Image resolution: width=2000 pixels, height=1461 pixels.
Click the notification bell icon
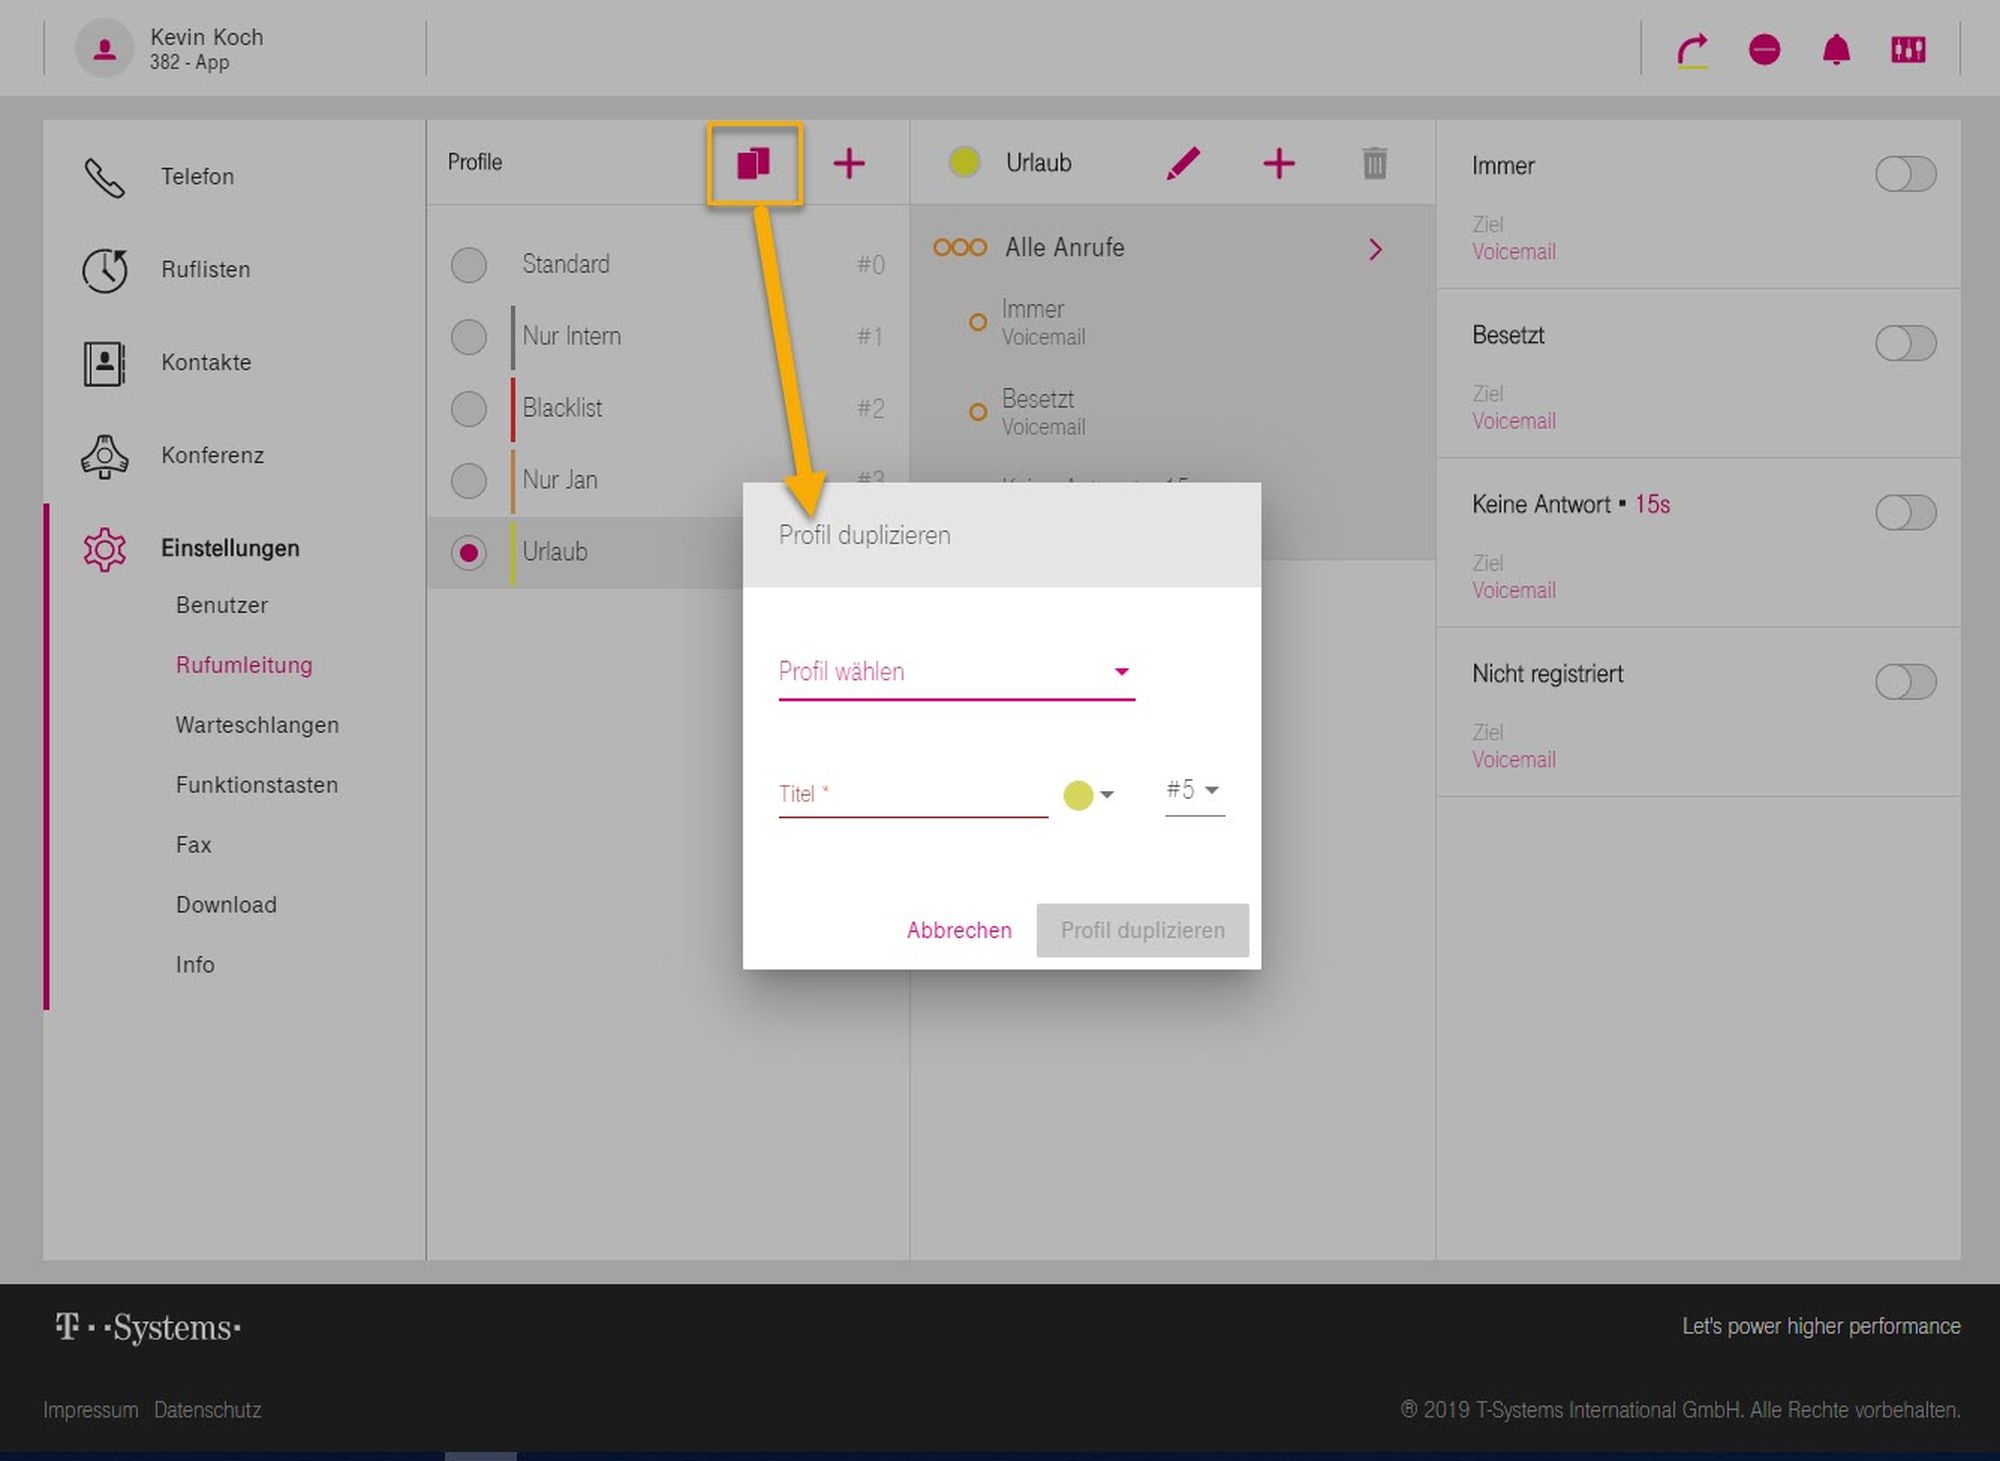click(1836, 50)
